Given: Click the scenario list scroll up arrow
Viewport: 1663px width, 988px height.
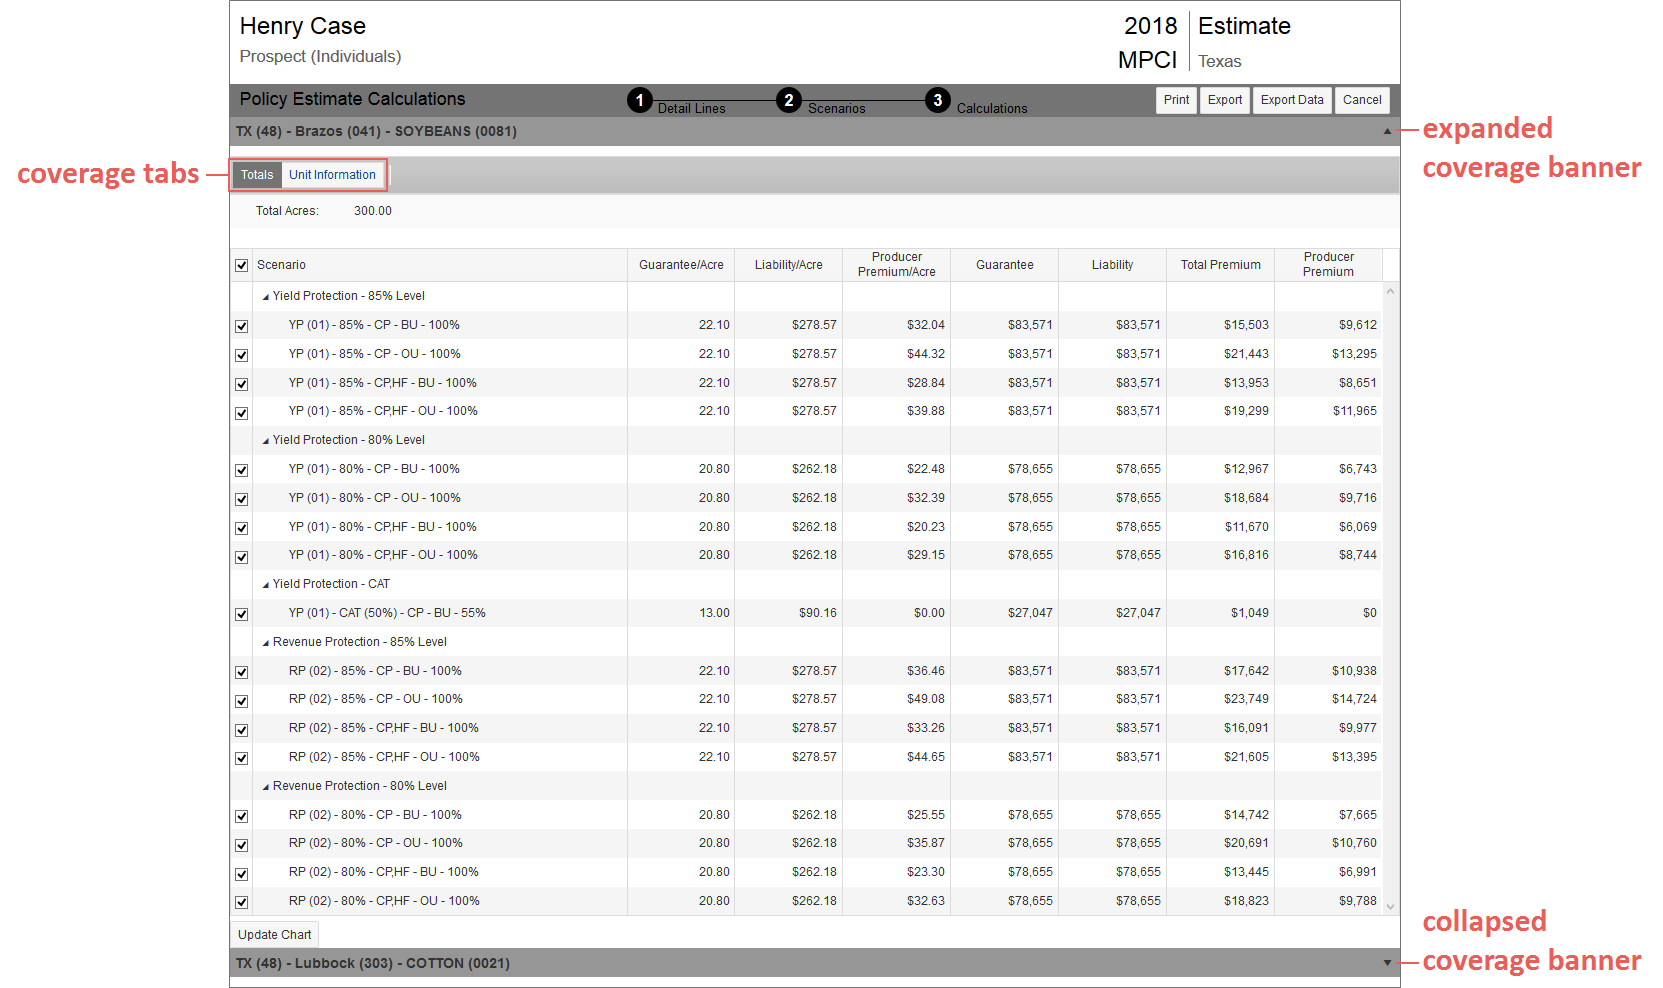Looking at the screenshot, I should [x=1390, y=291].
